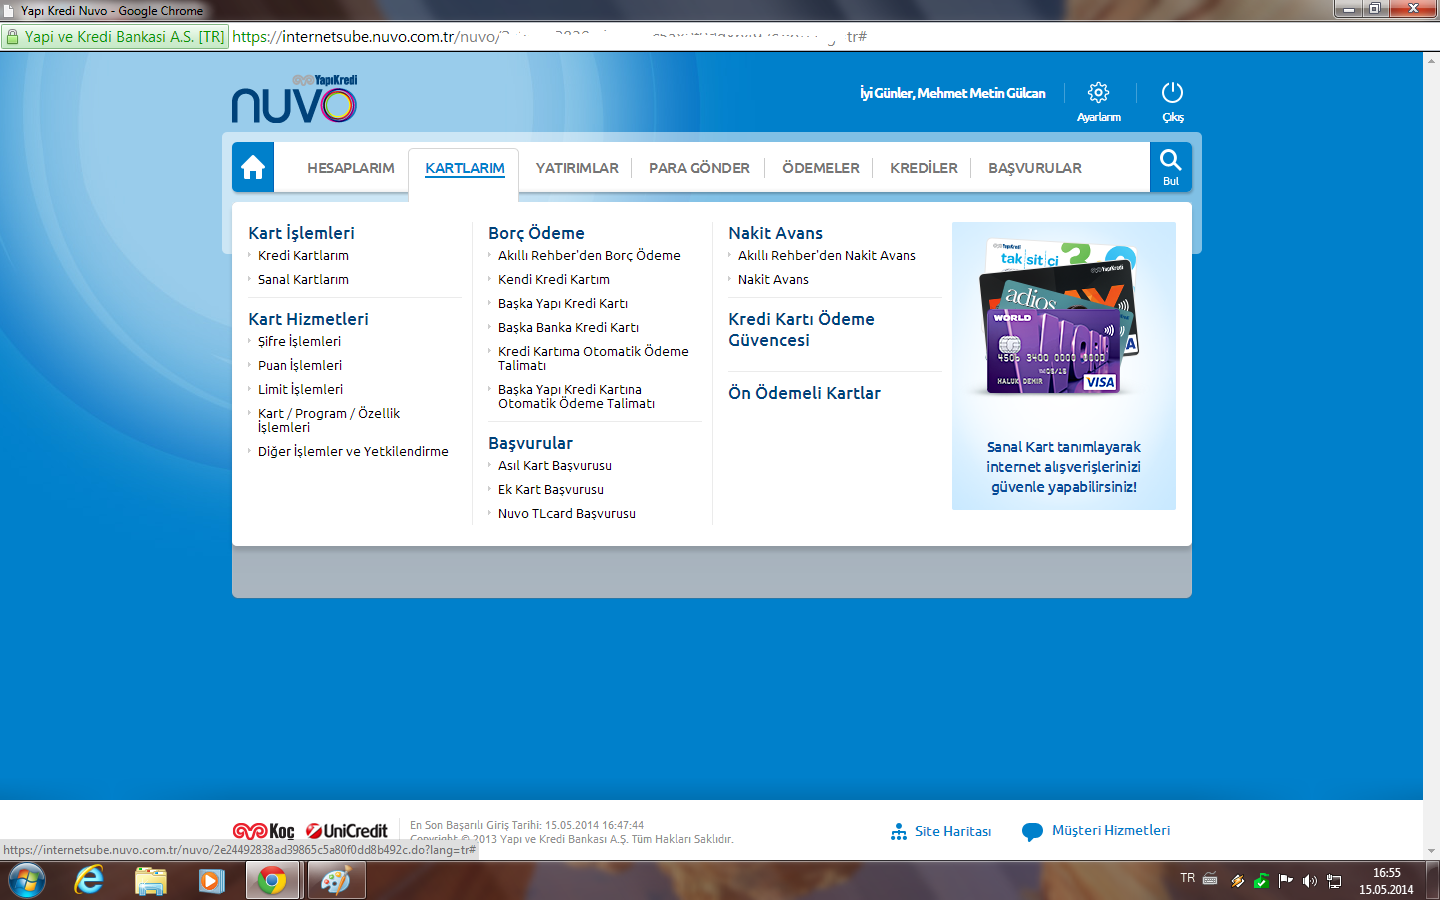This screenshot has width=1440, height=900.
Task: Click the on-screen keyboard tray icon
Action: (1209, 879)
